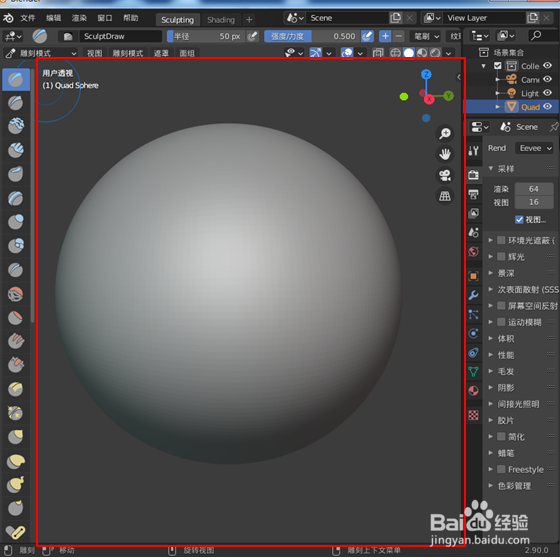Select the Clay Thumb brush tool
The image size is (560, 560).
(x=16, y=174)
